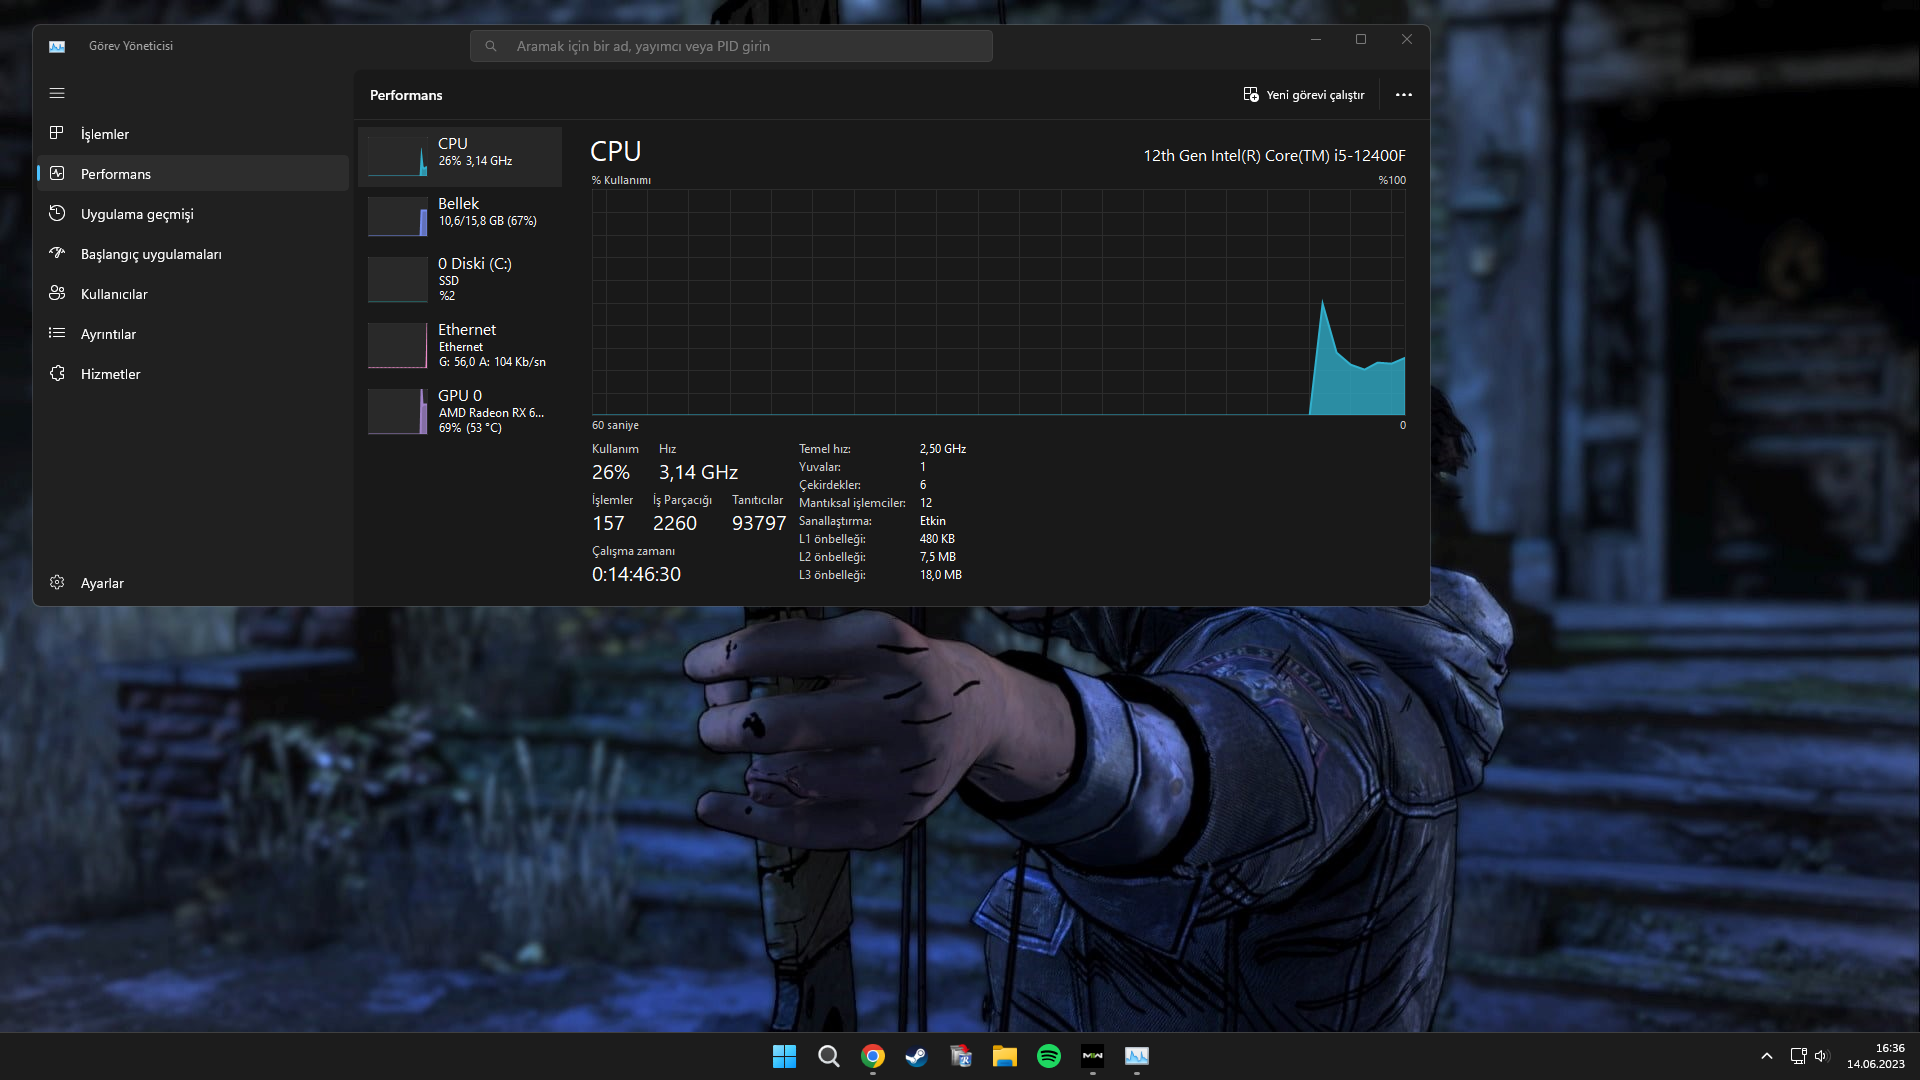Screen dimensions: 1920x1080
Task: Open Ayarlar settings gear icon
Action: [57, 582]
